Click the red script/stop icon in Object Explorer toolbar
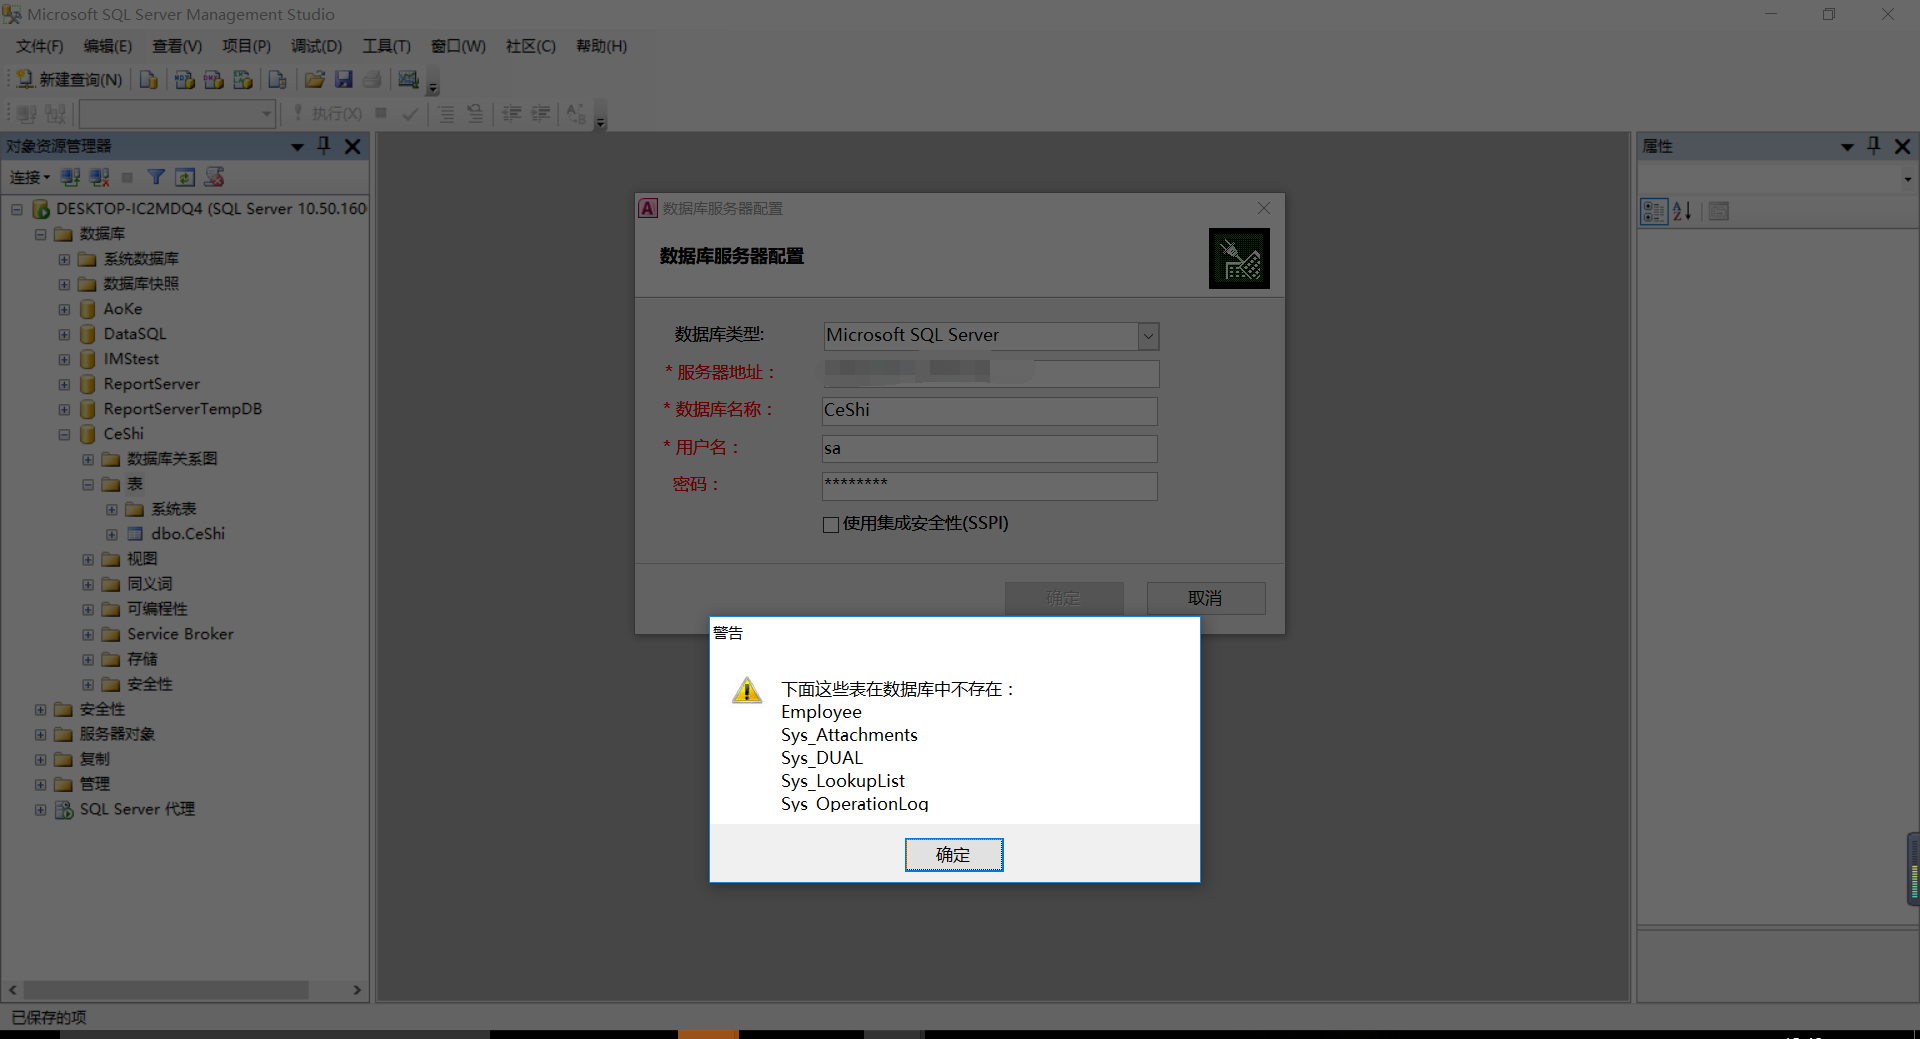Image resolution: width=1920 pixels, height=1039 pixels. [x=214, y=177]
